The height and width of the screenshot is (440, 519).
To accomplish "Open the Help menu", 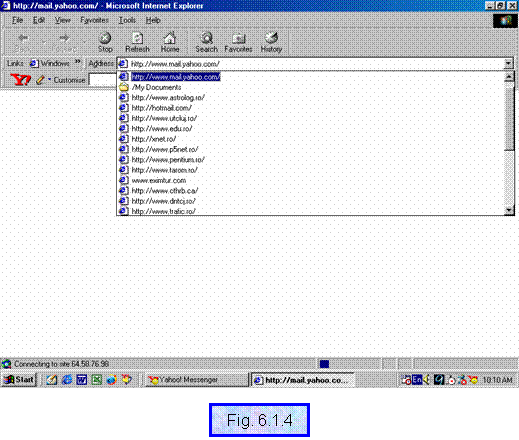I will click(x=153, y=20).
